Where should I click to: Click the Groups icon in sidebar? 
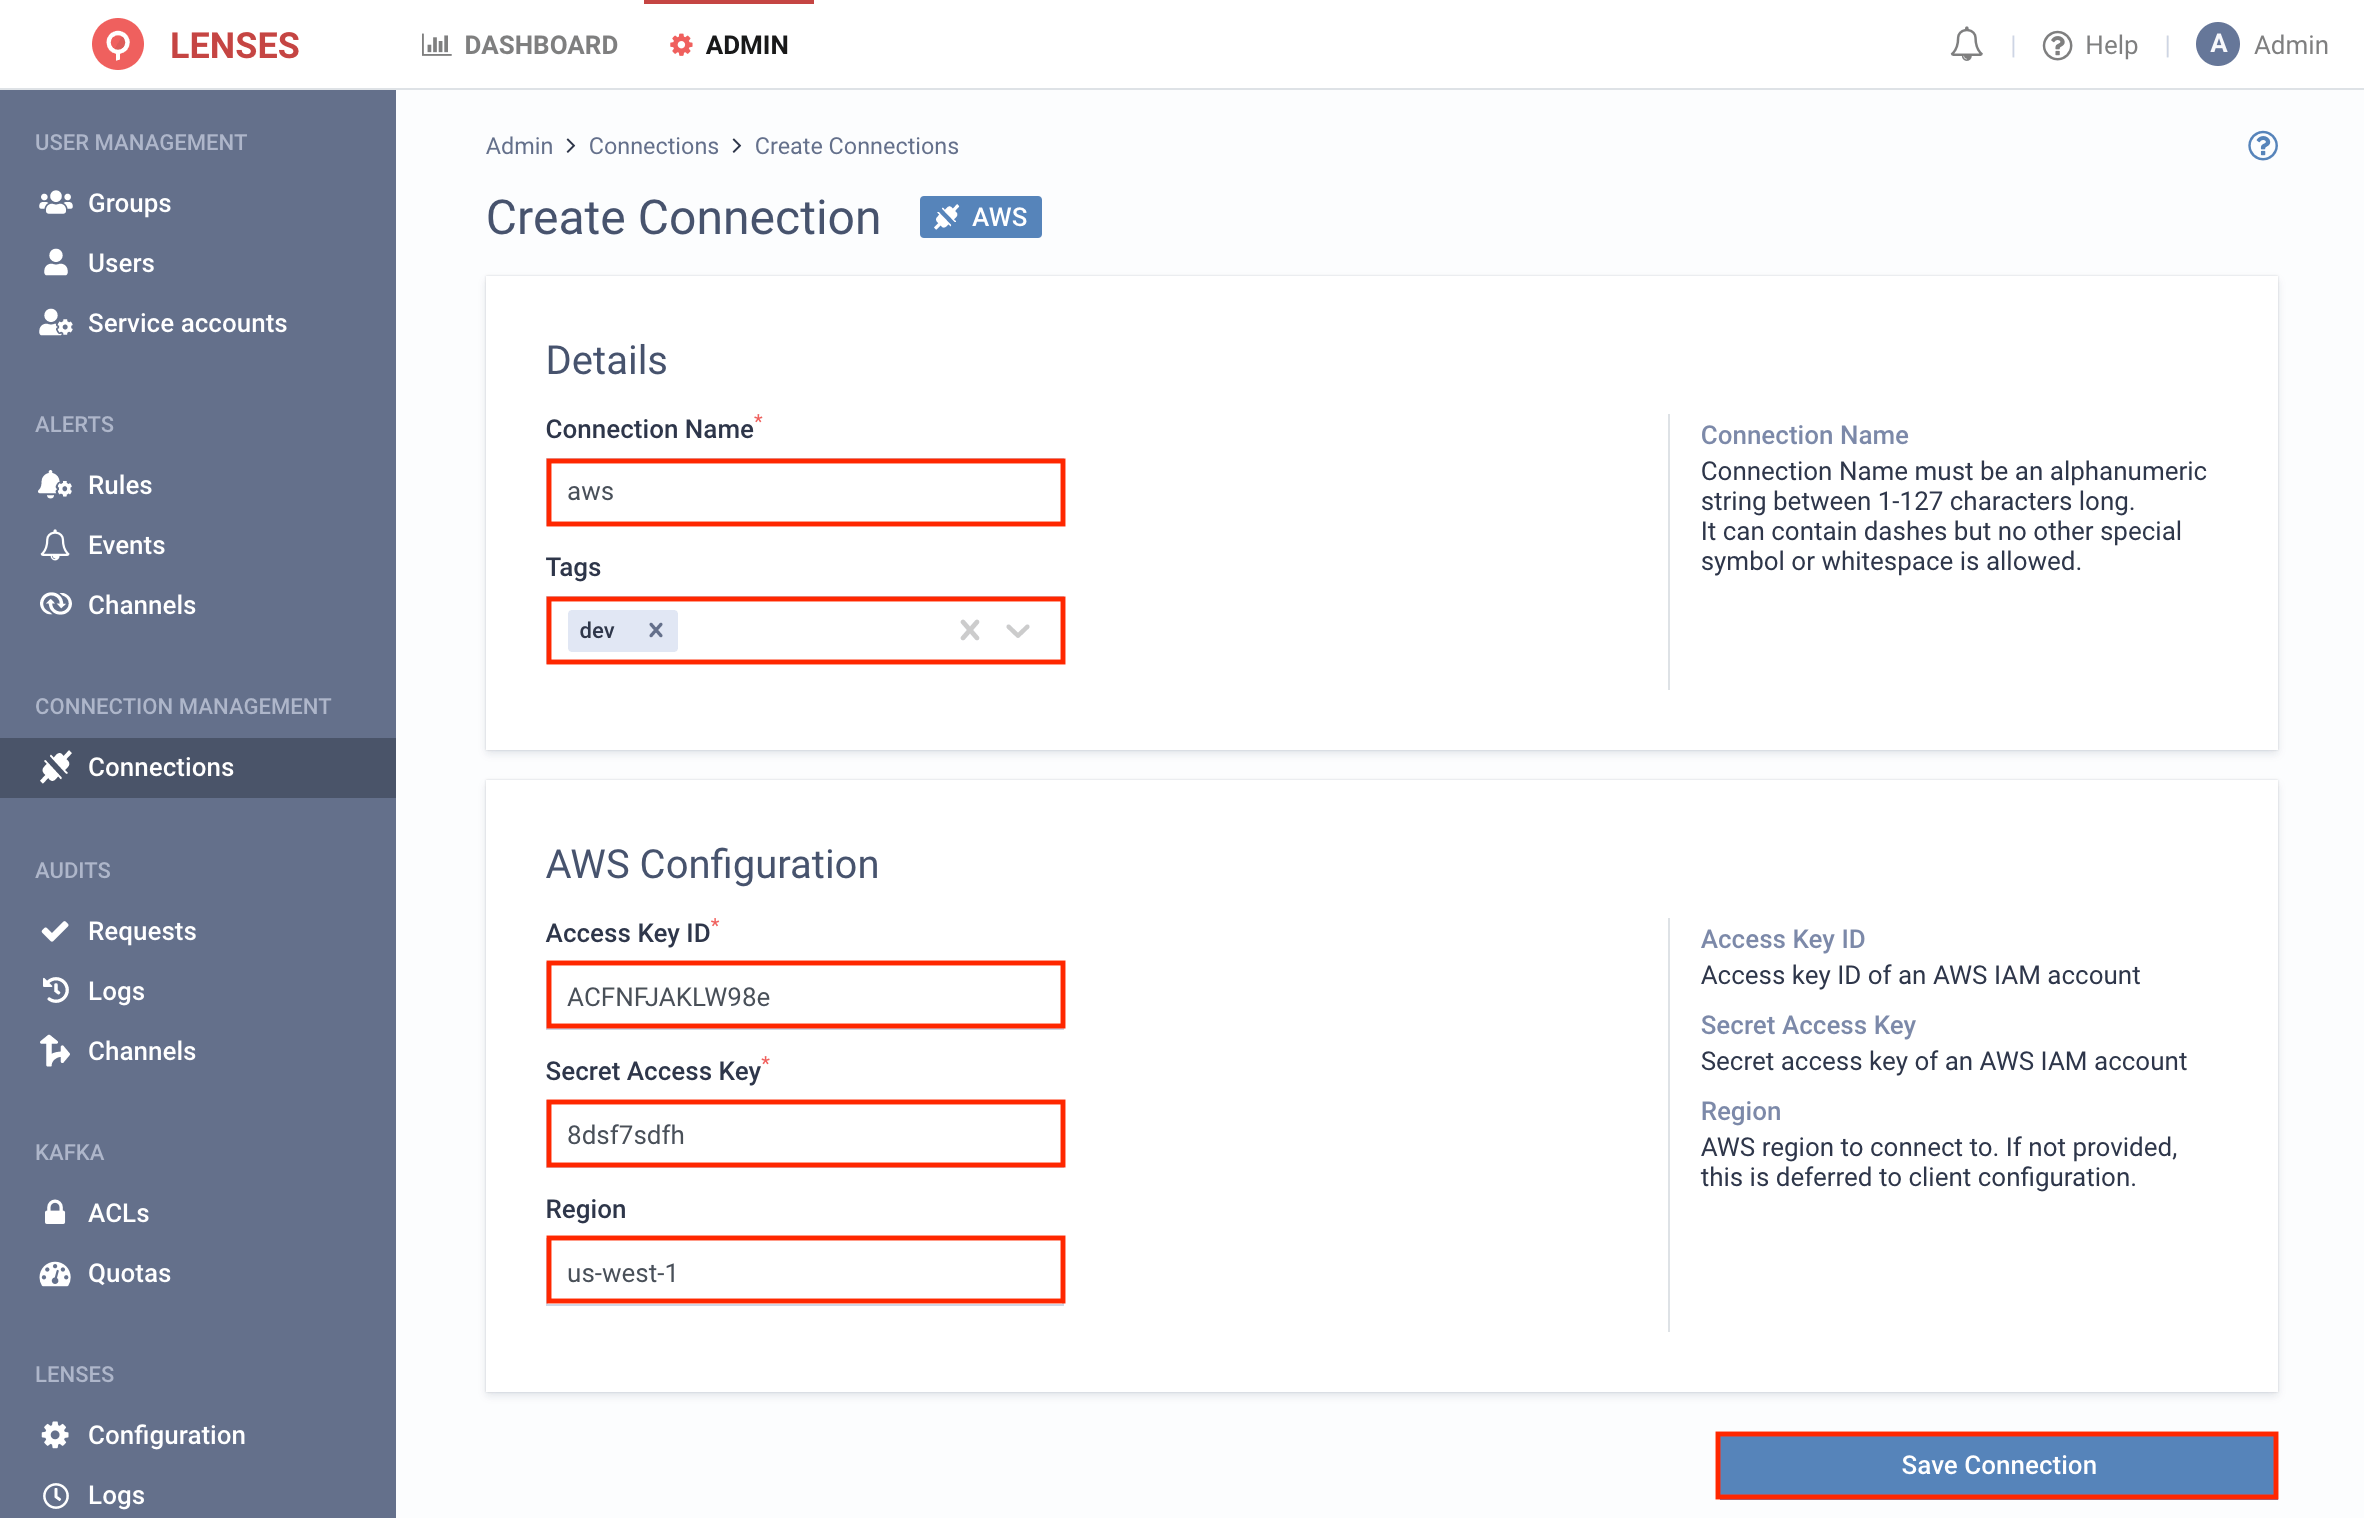pos(53,202)
